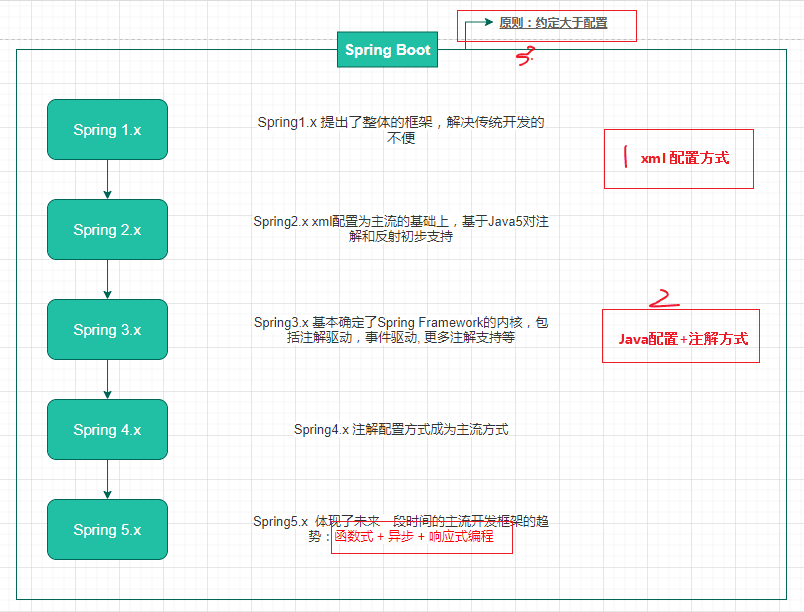Click the red '函数式 + 异步 + 响应式编程' box

tap(421, 538)
